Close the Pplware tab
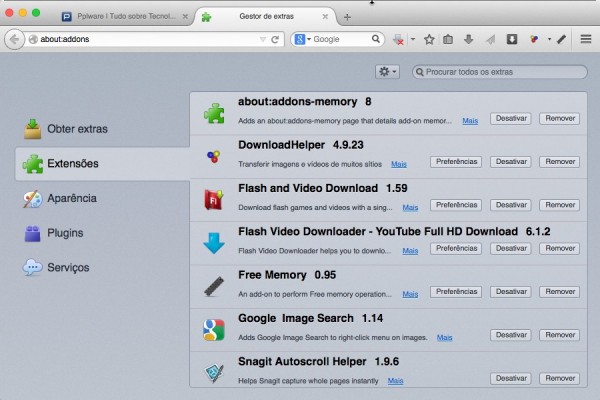600x400 pixels. [x=185, y=16]
